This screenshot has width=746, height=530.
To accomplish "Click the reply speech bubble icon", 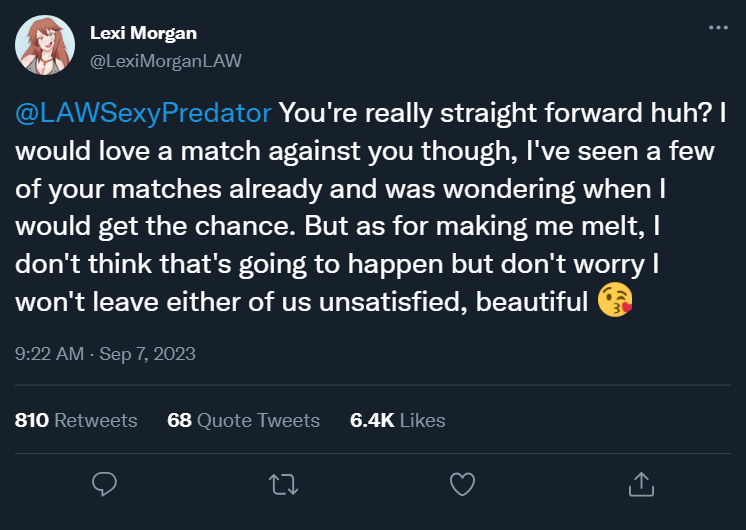I will (105, 484).
